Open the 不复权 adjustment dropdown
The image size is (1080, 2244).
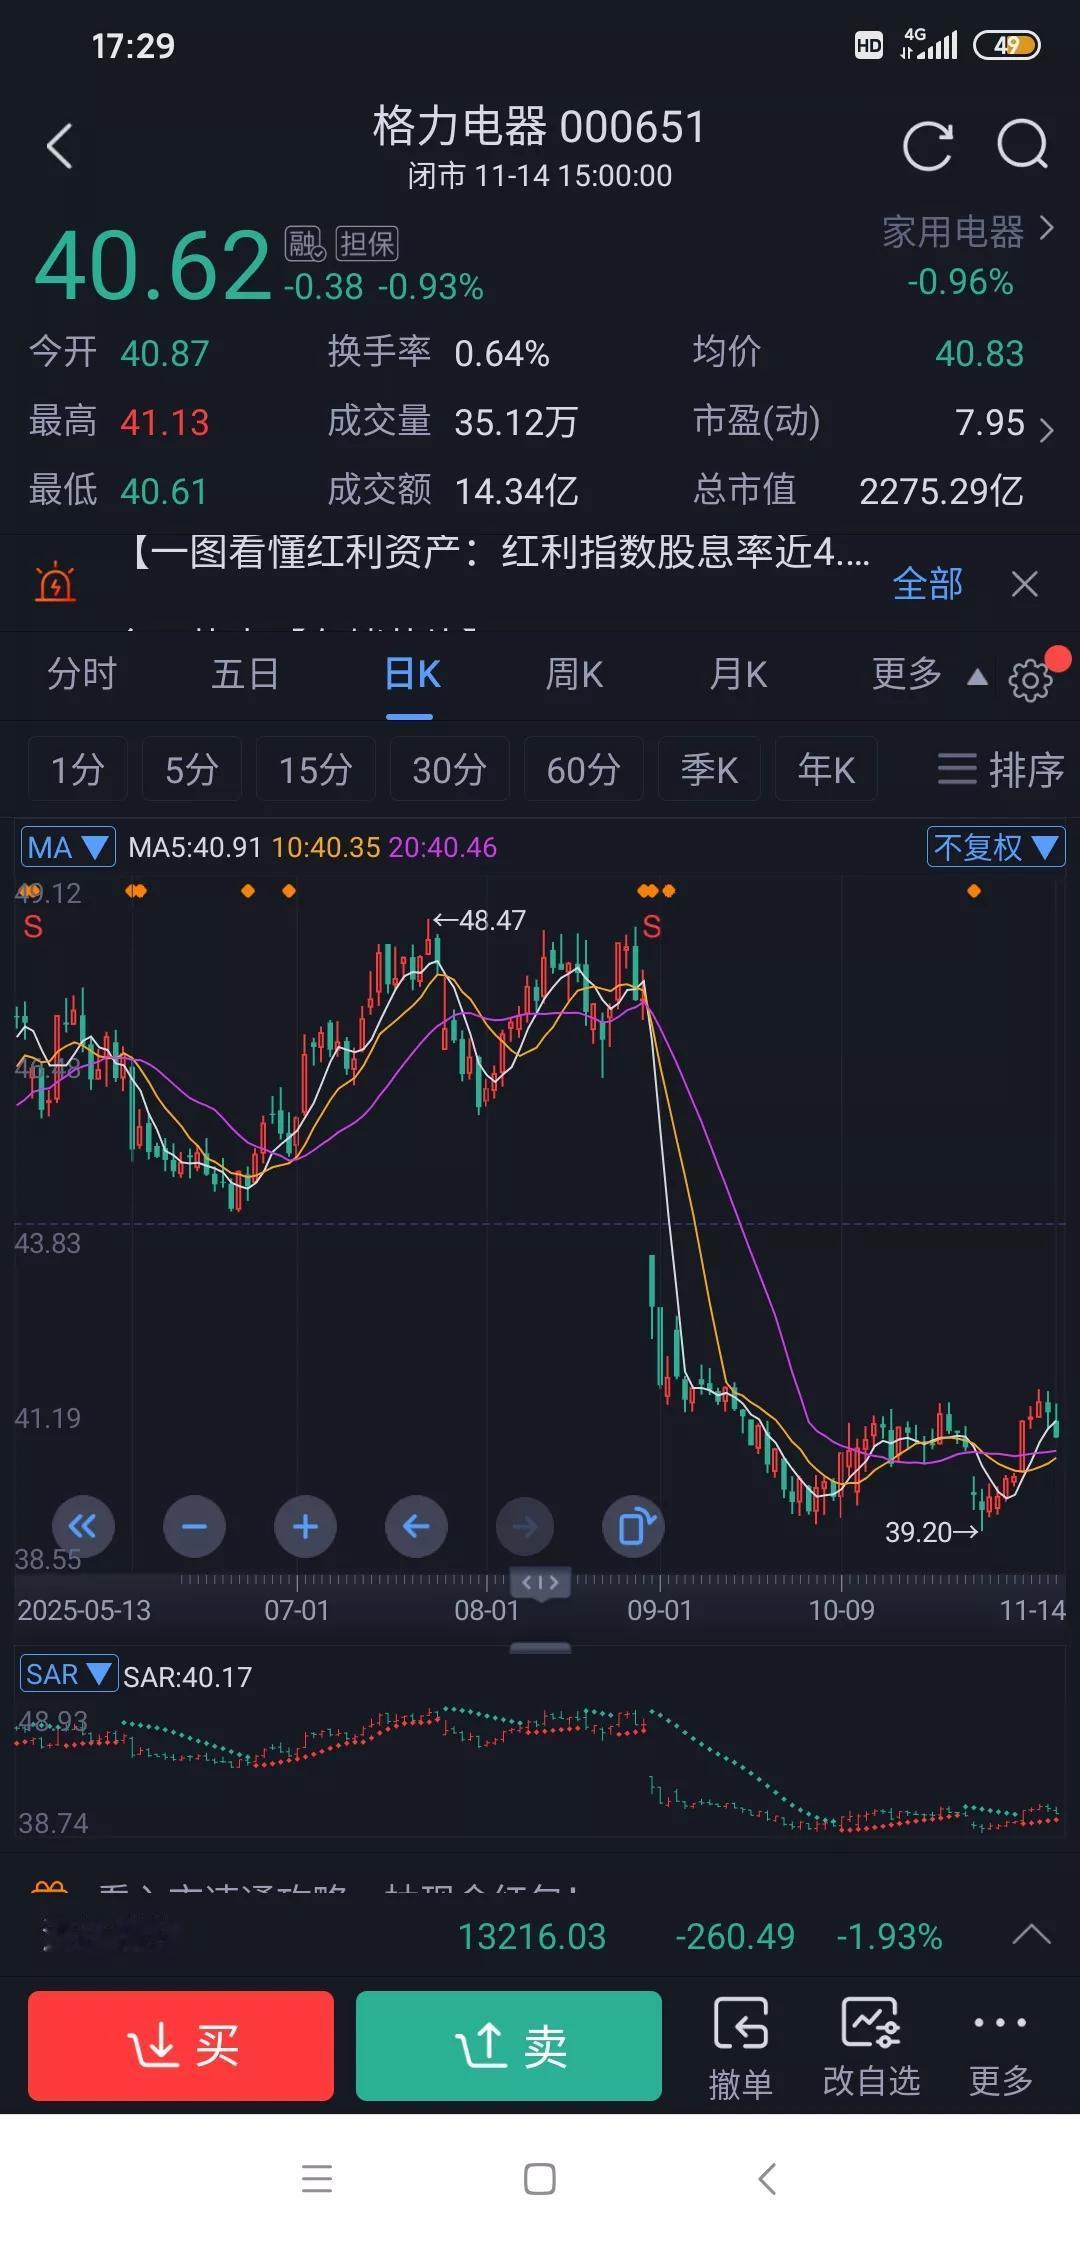pyautogui.click(x=996, y=847)
